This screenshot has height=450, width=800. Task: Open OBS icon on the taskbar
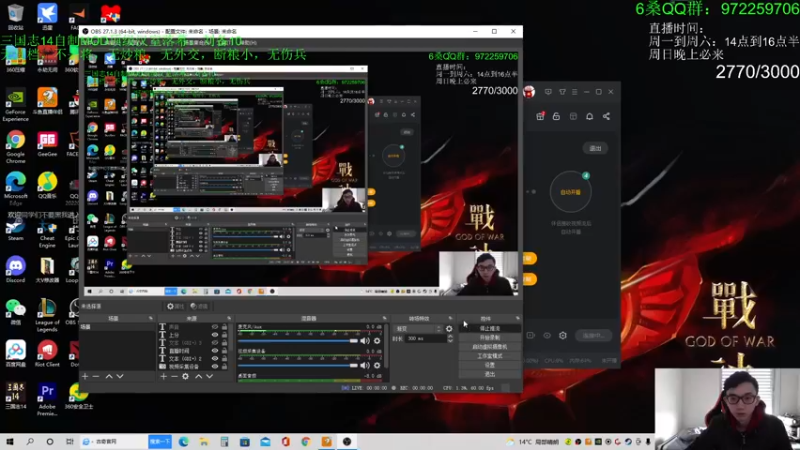[x=347, y=442]
